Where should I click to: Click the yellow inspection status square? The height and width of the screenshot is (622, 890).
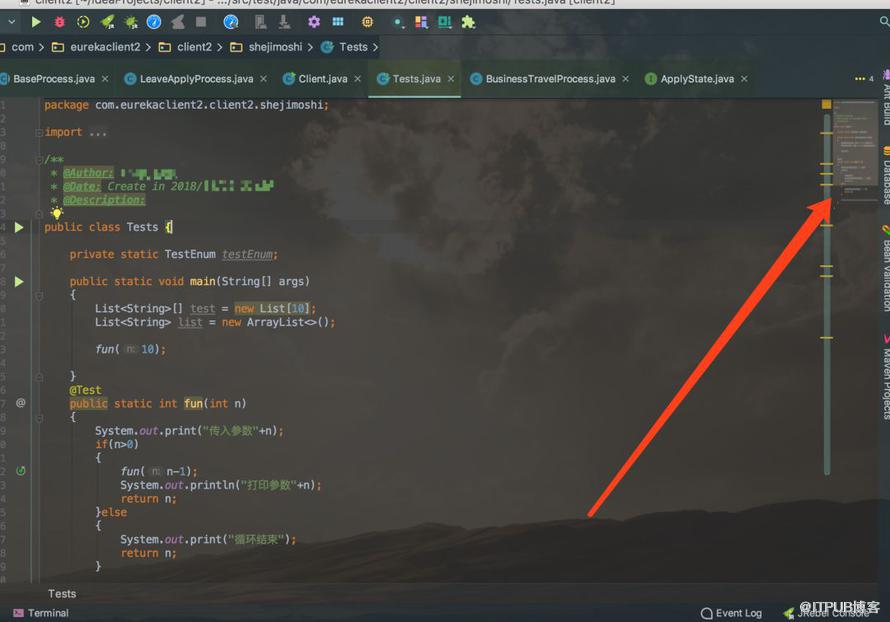click(x=826, y=104)
